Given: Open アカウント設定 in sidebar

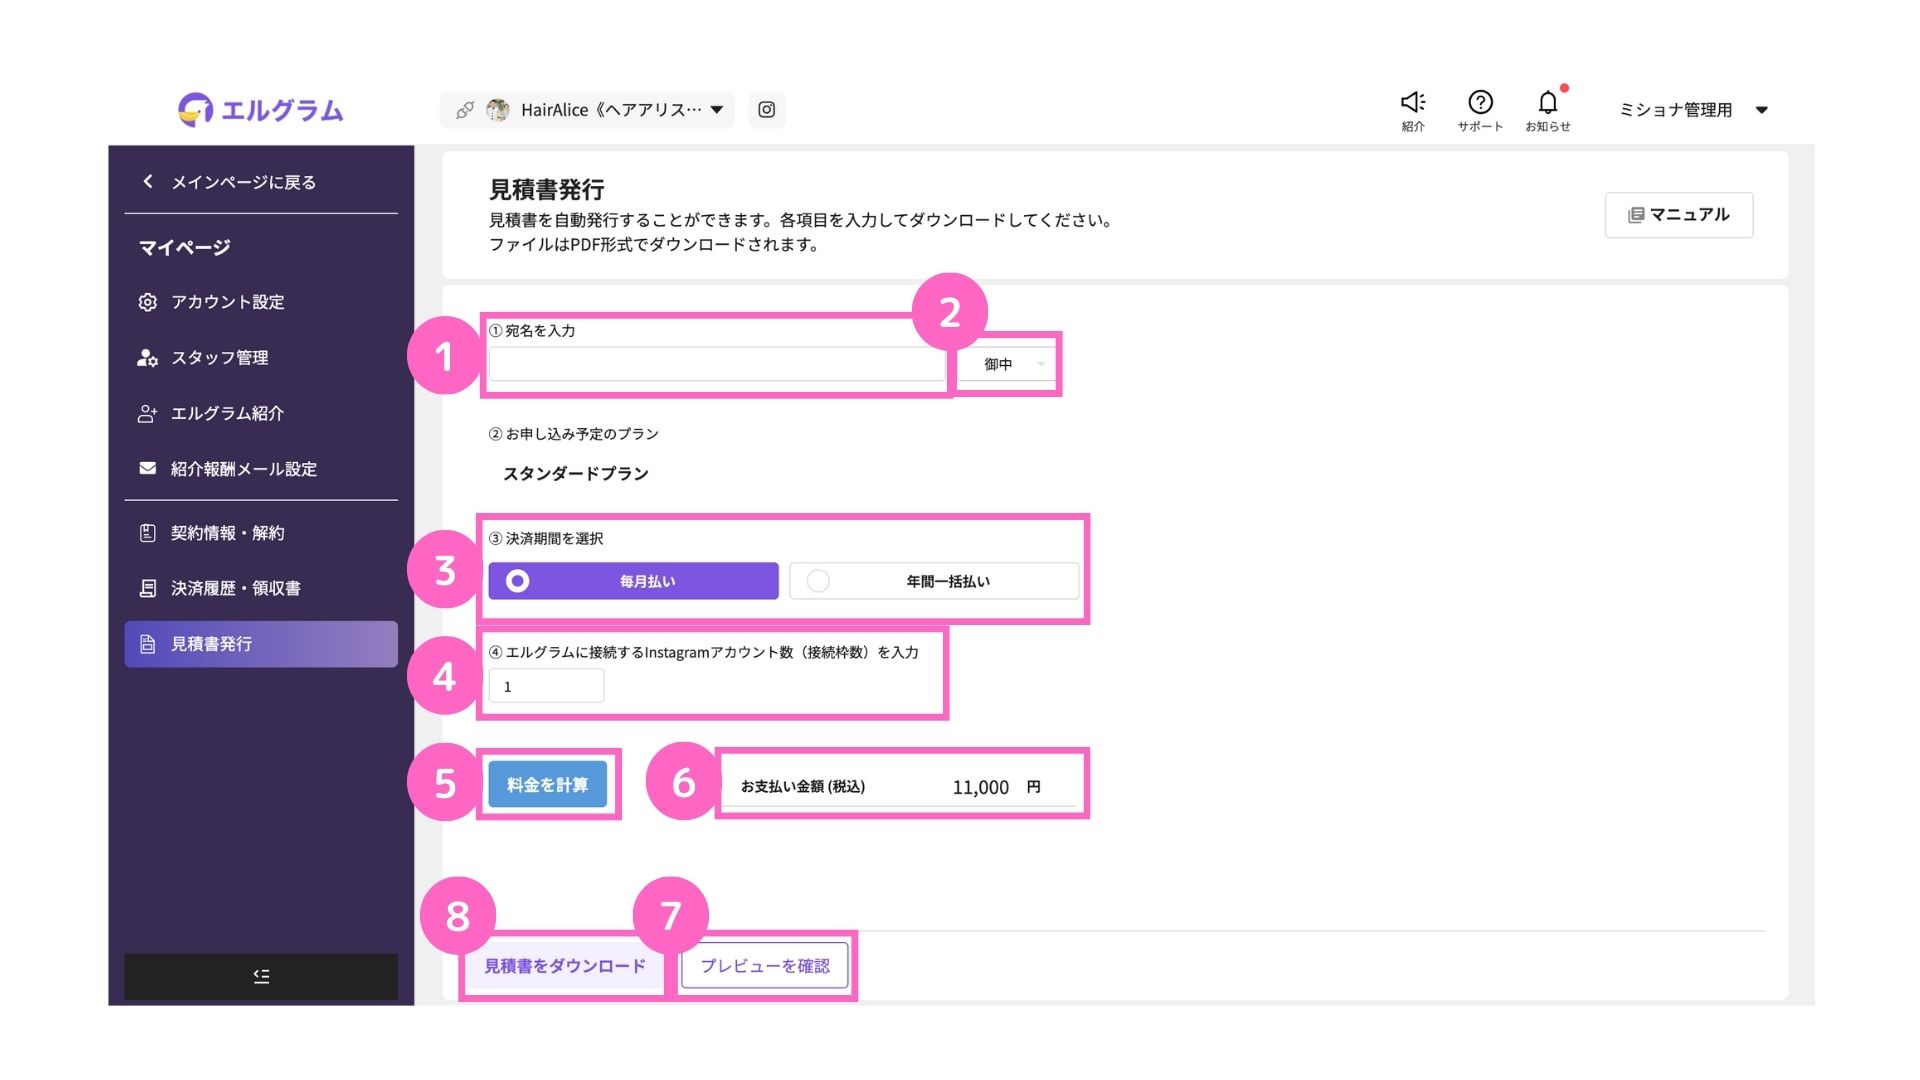Looking at the screenshot, I should (x=227, y=302).
